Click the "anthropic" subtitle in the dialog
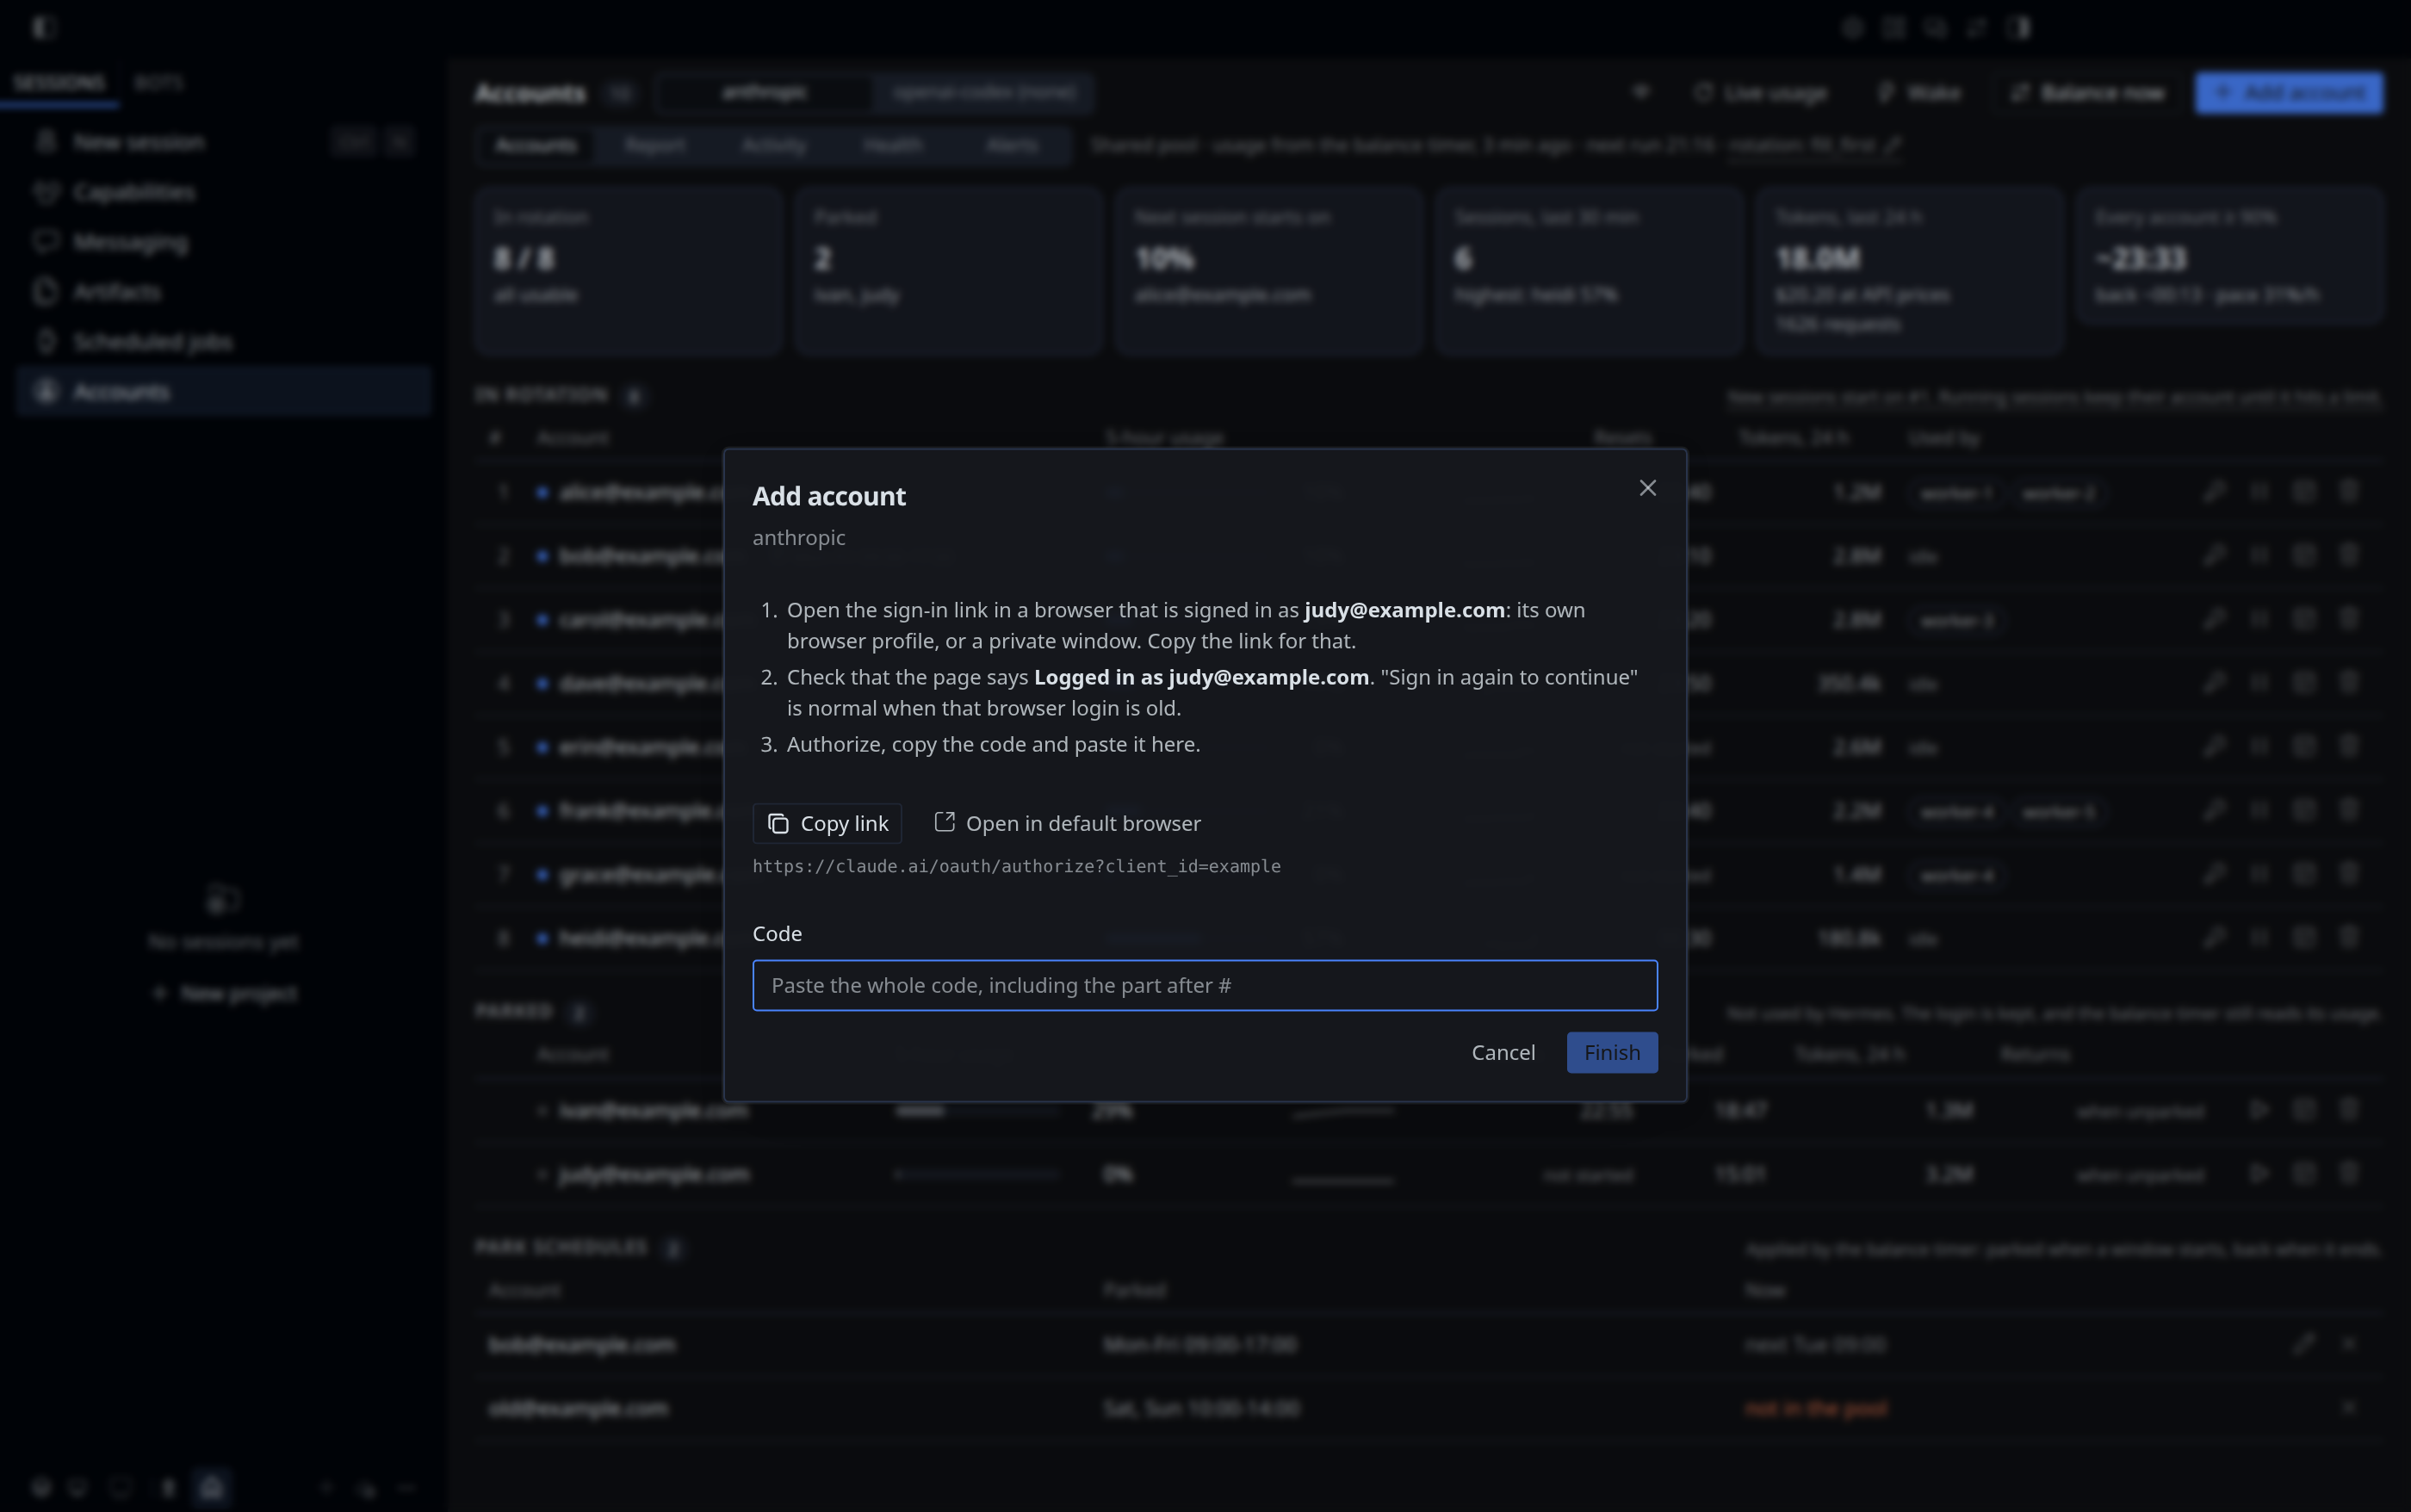 point(799,538)
